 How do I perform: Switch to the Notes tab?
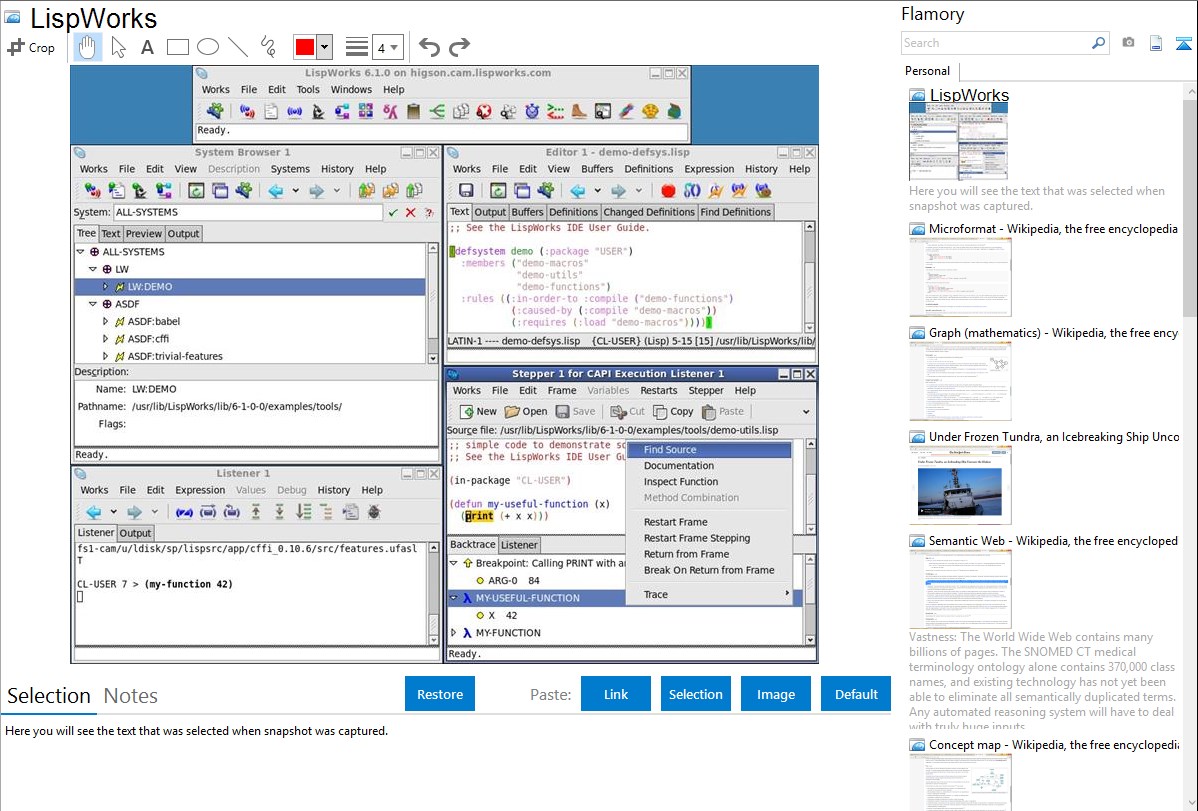click(x=131, y=696)
